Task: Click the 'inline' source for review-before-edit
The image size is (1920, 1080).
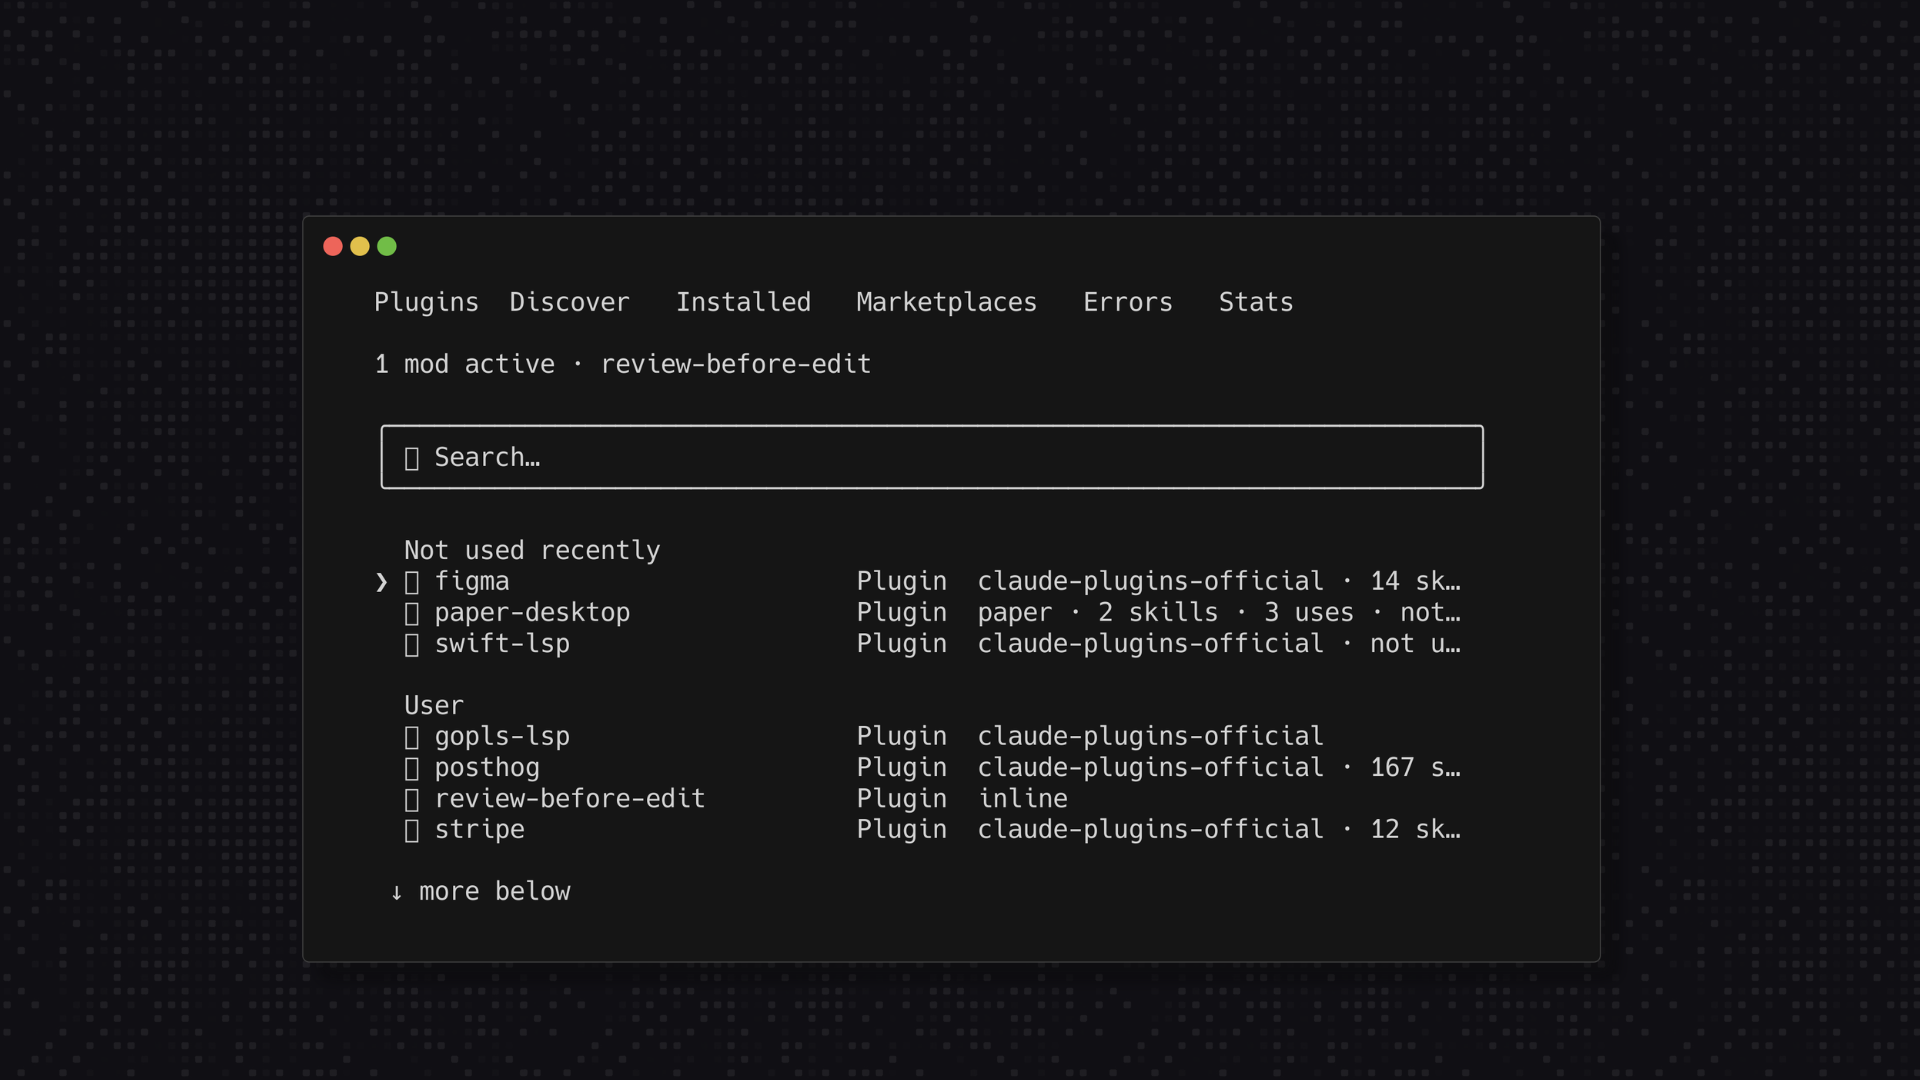Action: (1022, 798)
